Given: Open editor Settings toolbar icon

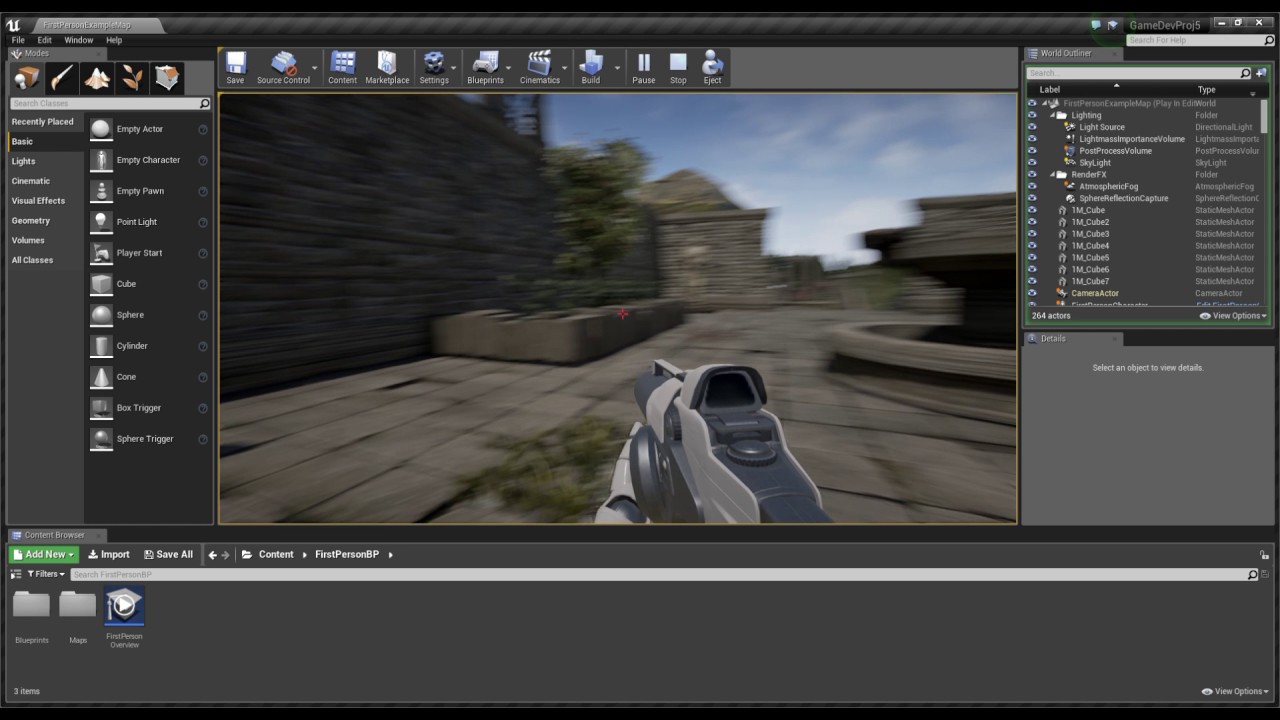Looking at the screenshot, I should [x=434, y=67].
